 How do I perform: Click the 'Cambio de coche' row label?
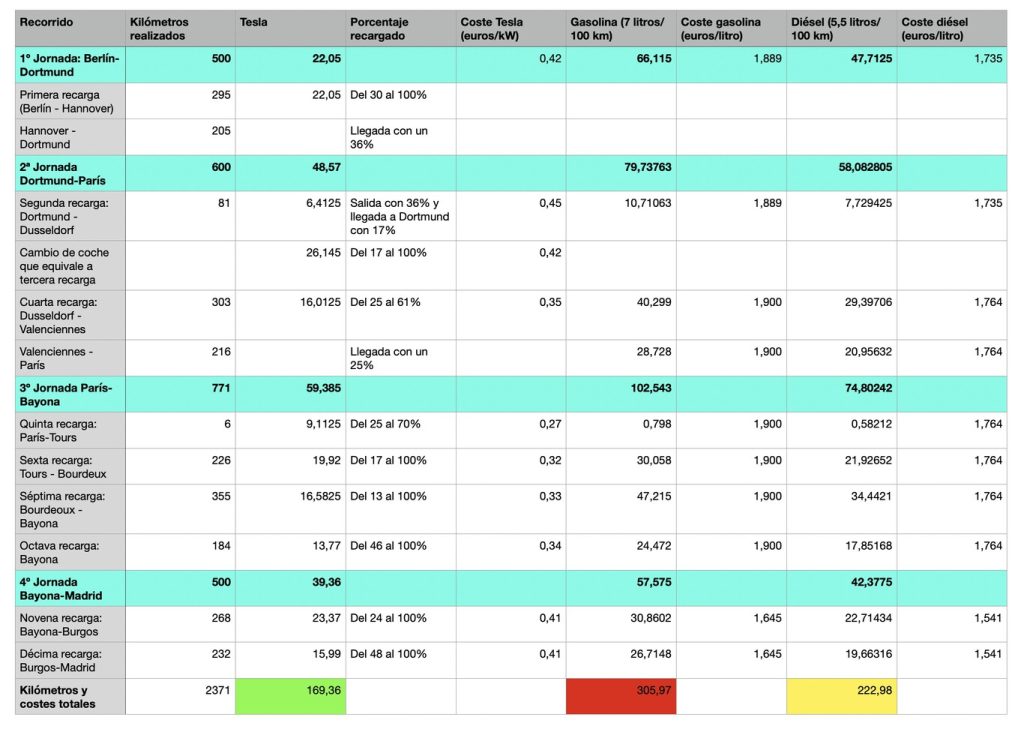click(70, 266)
